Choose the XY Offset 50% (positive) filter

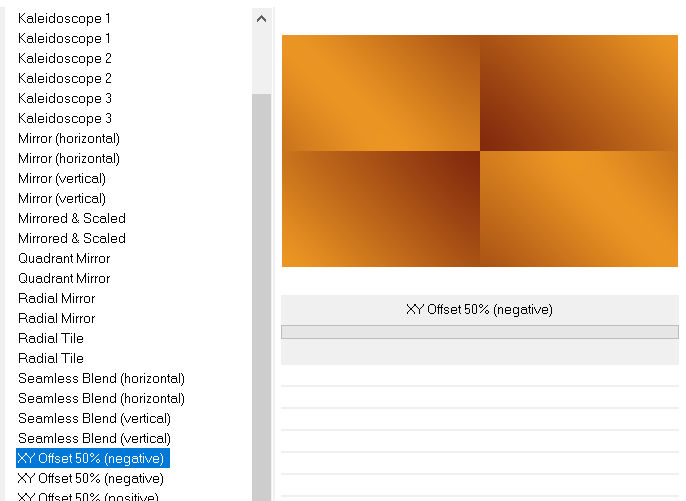click(x=88, y=496)
